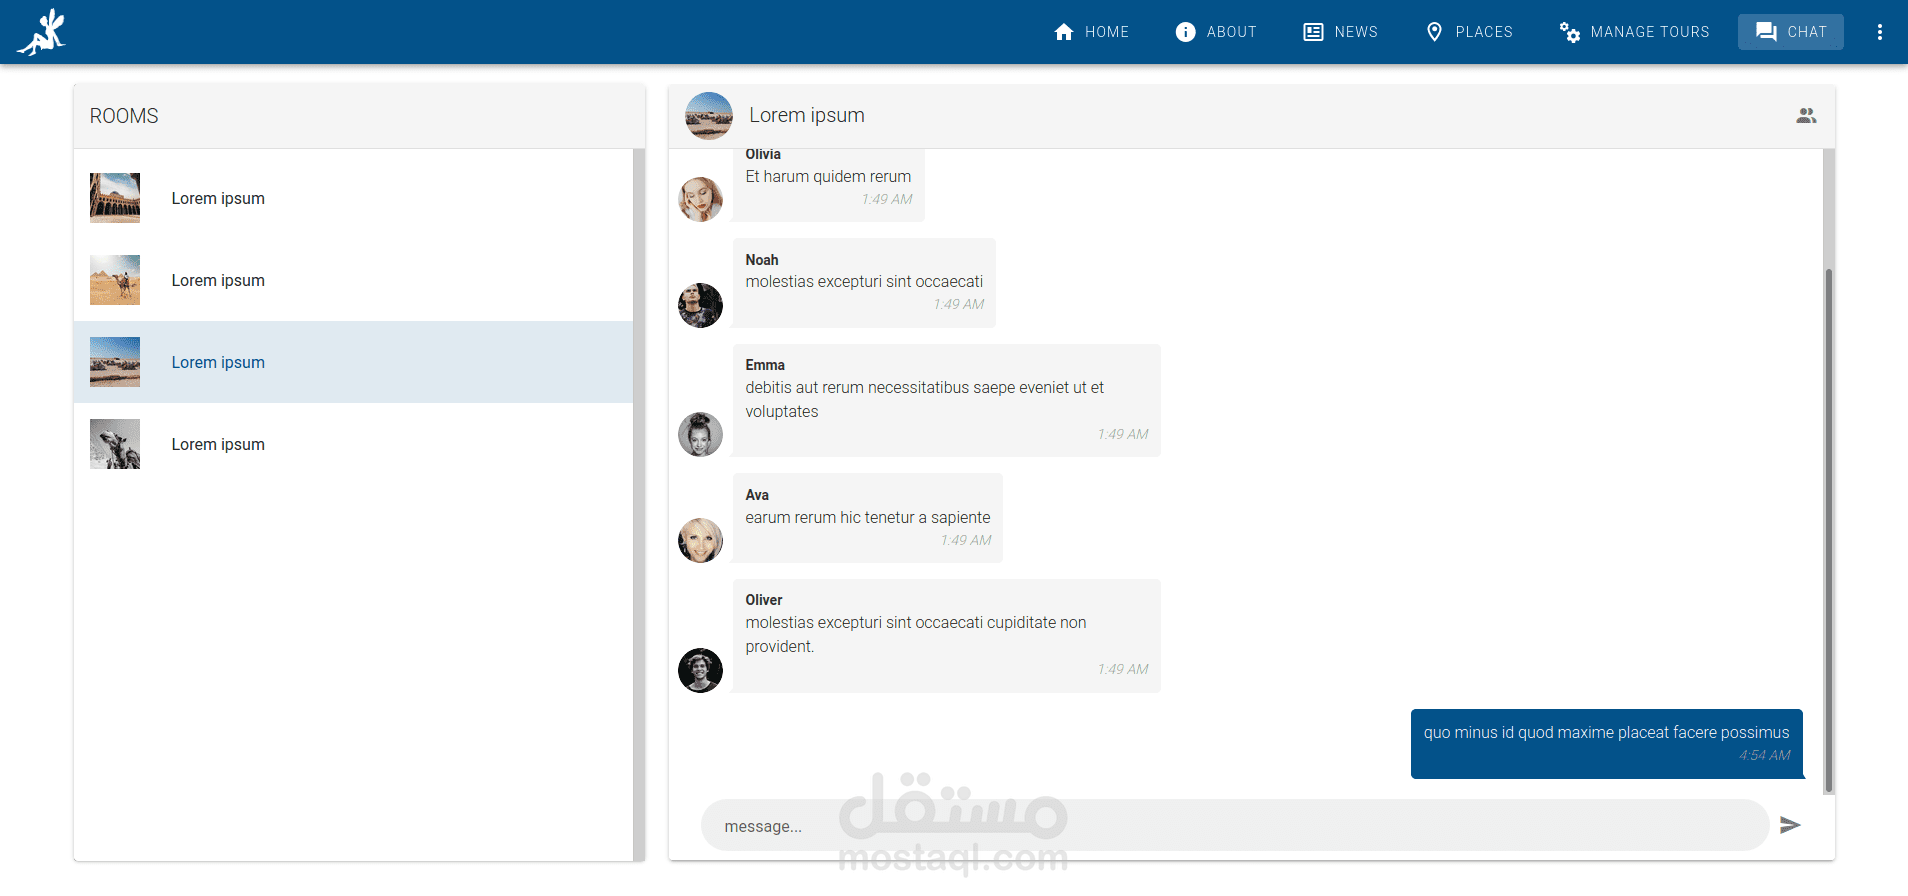Image resolution: width=1908 pixels, height=896 pixels.
Task: Focus the message input field
Action: 1235,826
